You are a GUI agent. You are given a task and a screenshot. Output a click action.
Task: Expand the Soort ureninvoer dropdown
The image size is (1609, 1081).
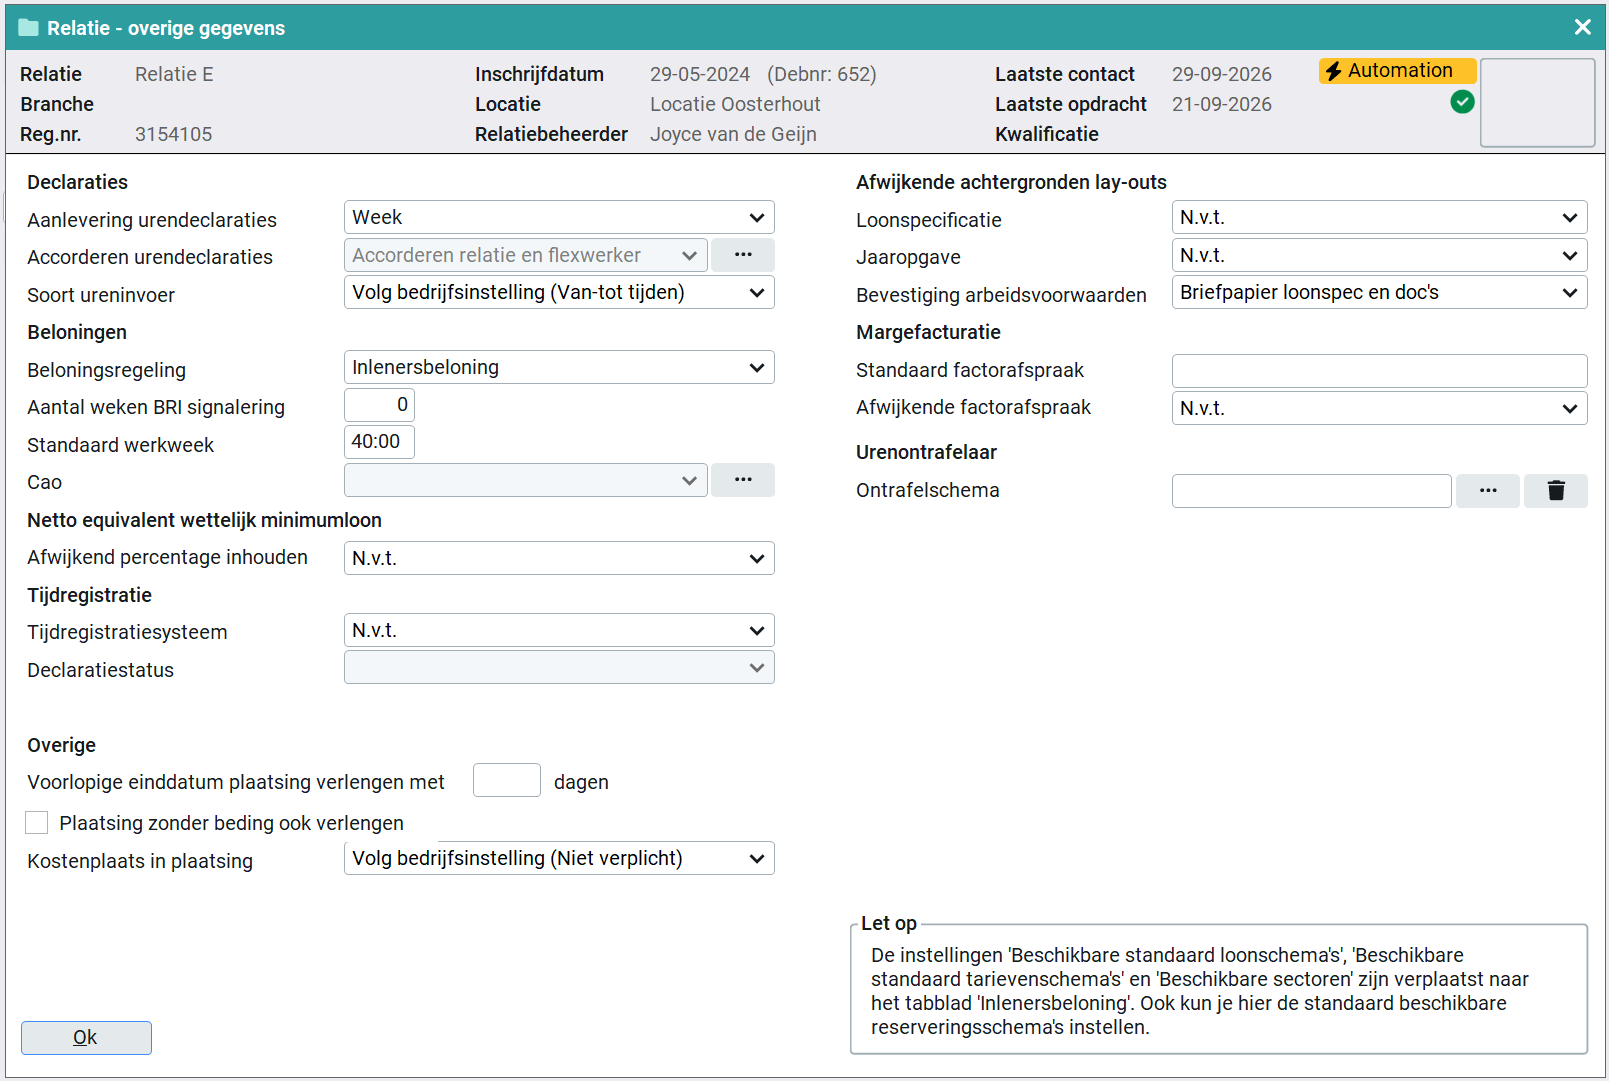tap(559, 292)
